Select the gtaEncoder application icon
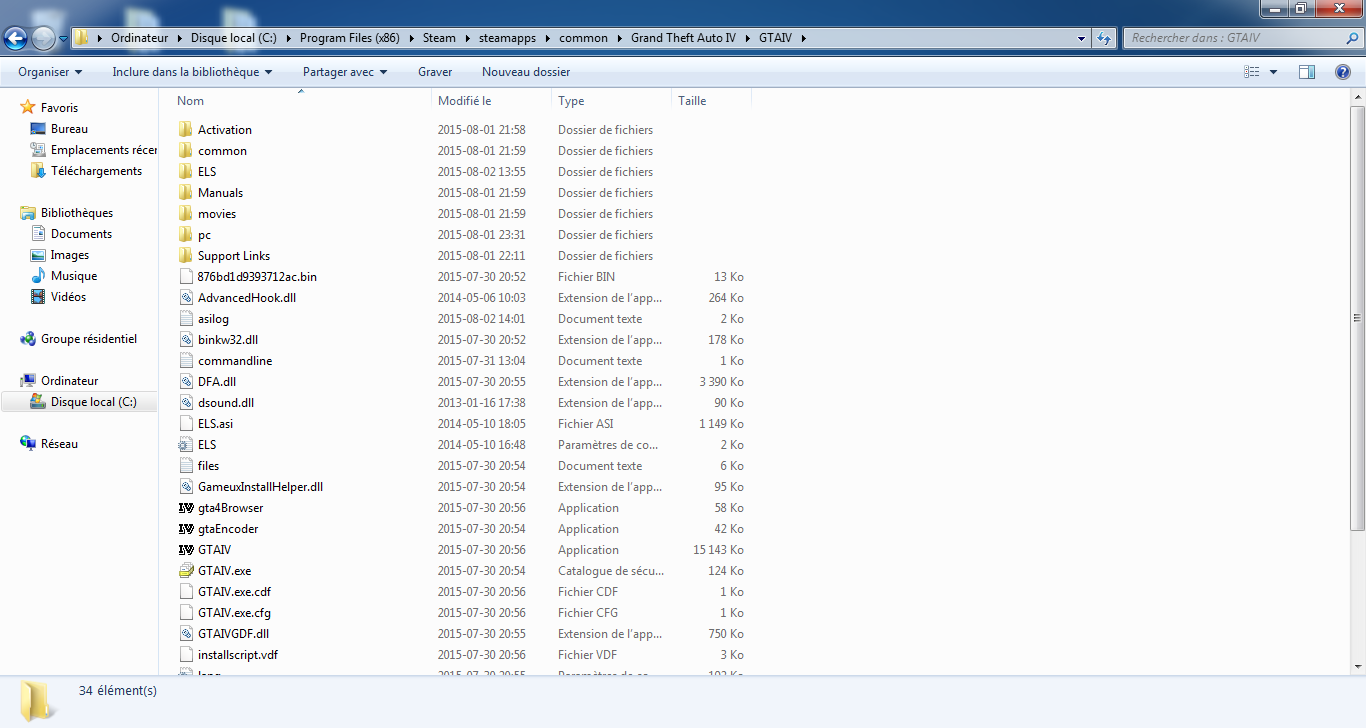The image size is (1366, 728). (x=185, y=529)
